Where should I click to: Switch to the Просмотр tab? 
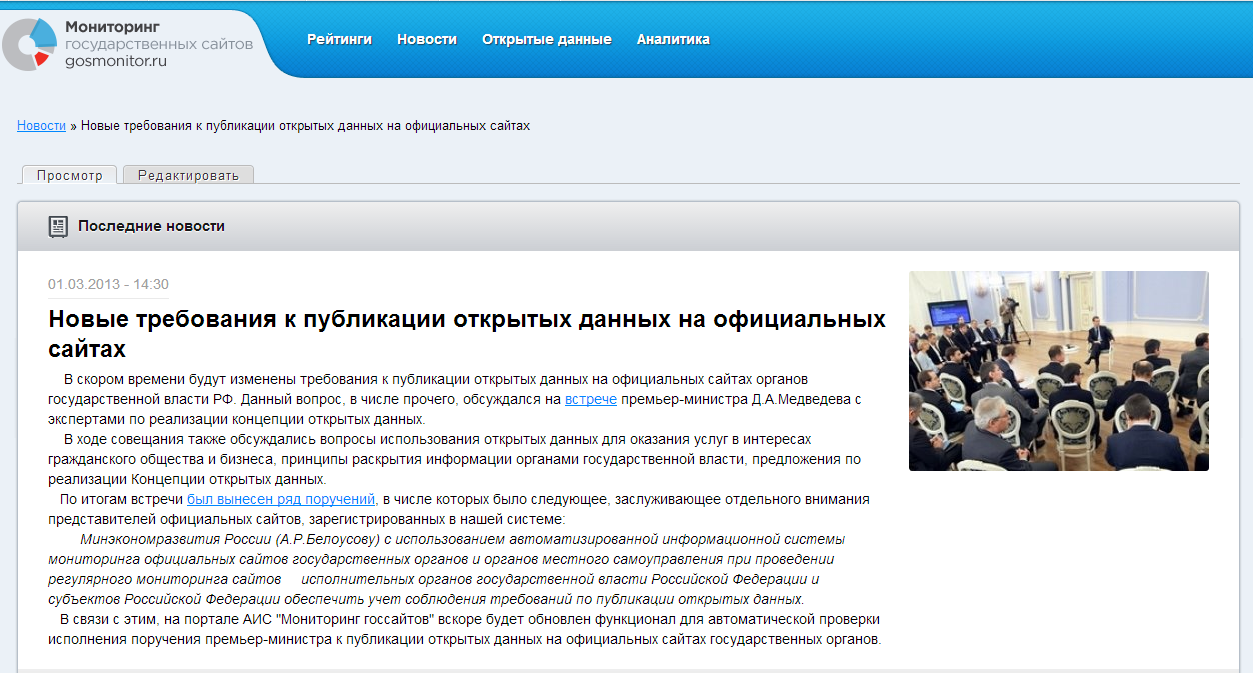pyautogui.click(x=69, y=175)
